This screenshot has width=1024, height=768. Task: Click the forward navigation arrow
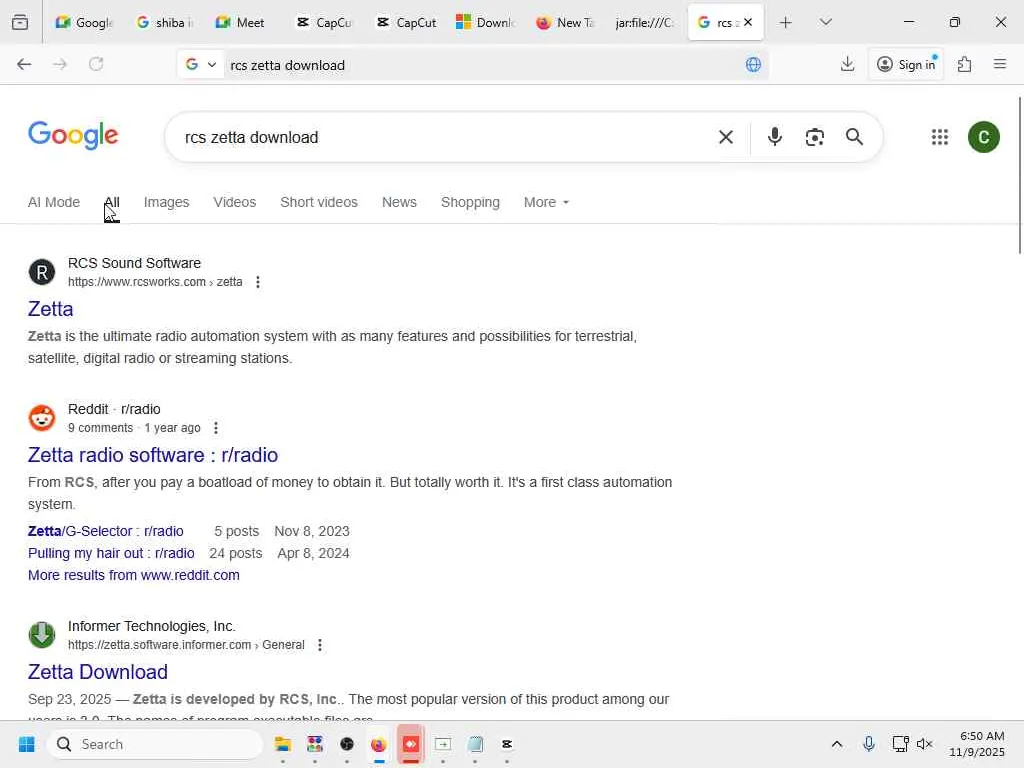(x=60, y=64)
